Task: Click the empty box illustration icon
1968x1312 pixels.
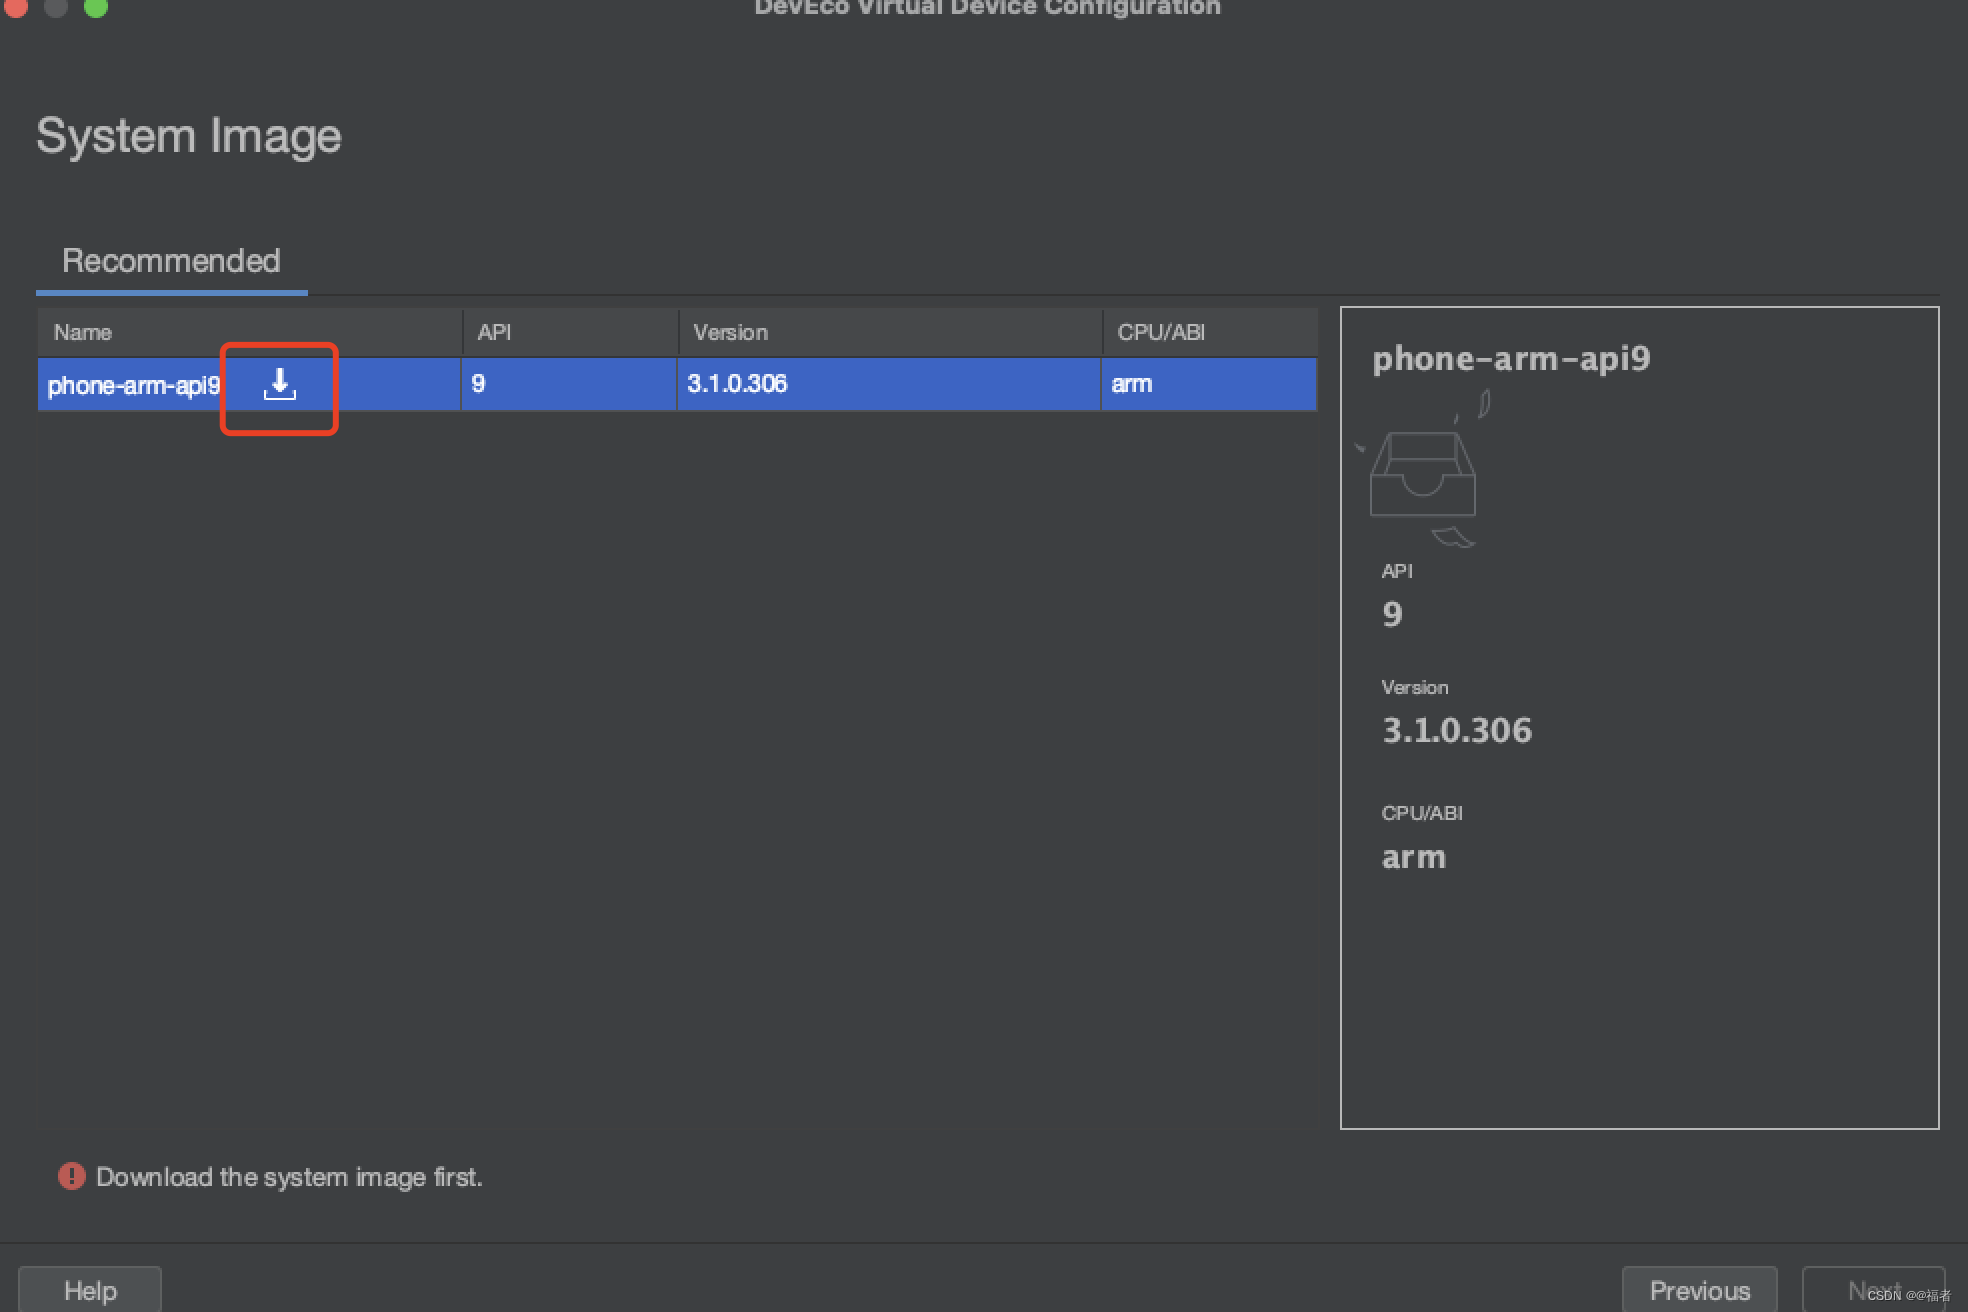Action: pos(1422,476)
